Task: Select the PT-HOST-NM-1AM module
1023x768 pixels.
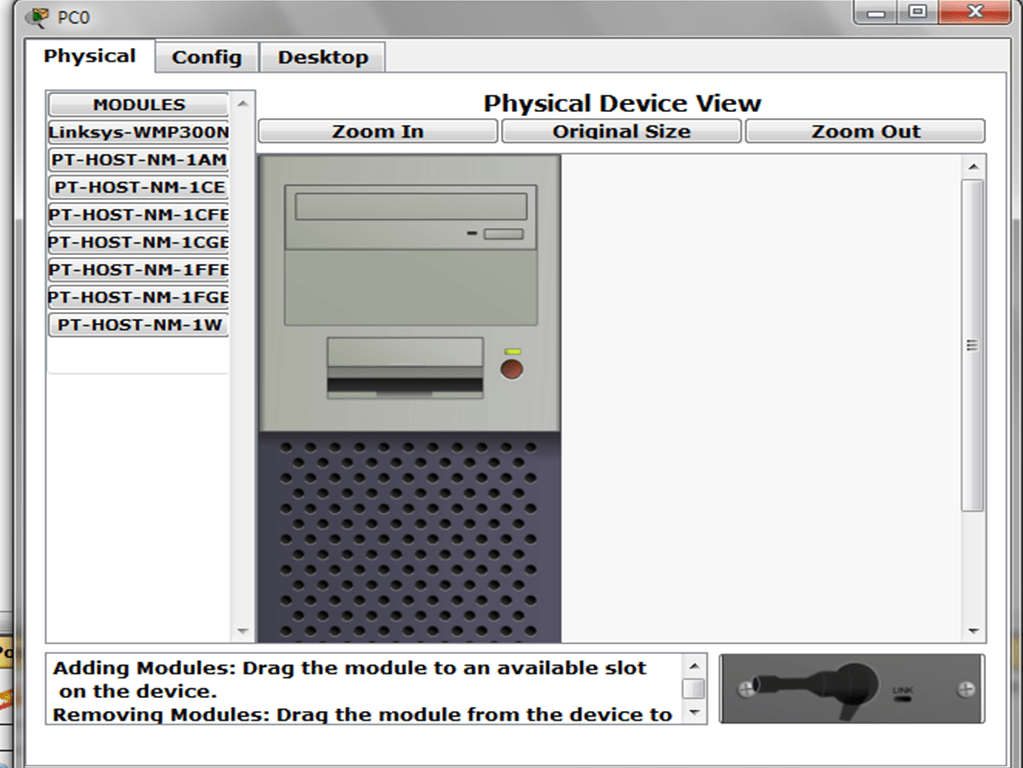Action: click(x=138, y=160)
